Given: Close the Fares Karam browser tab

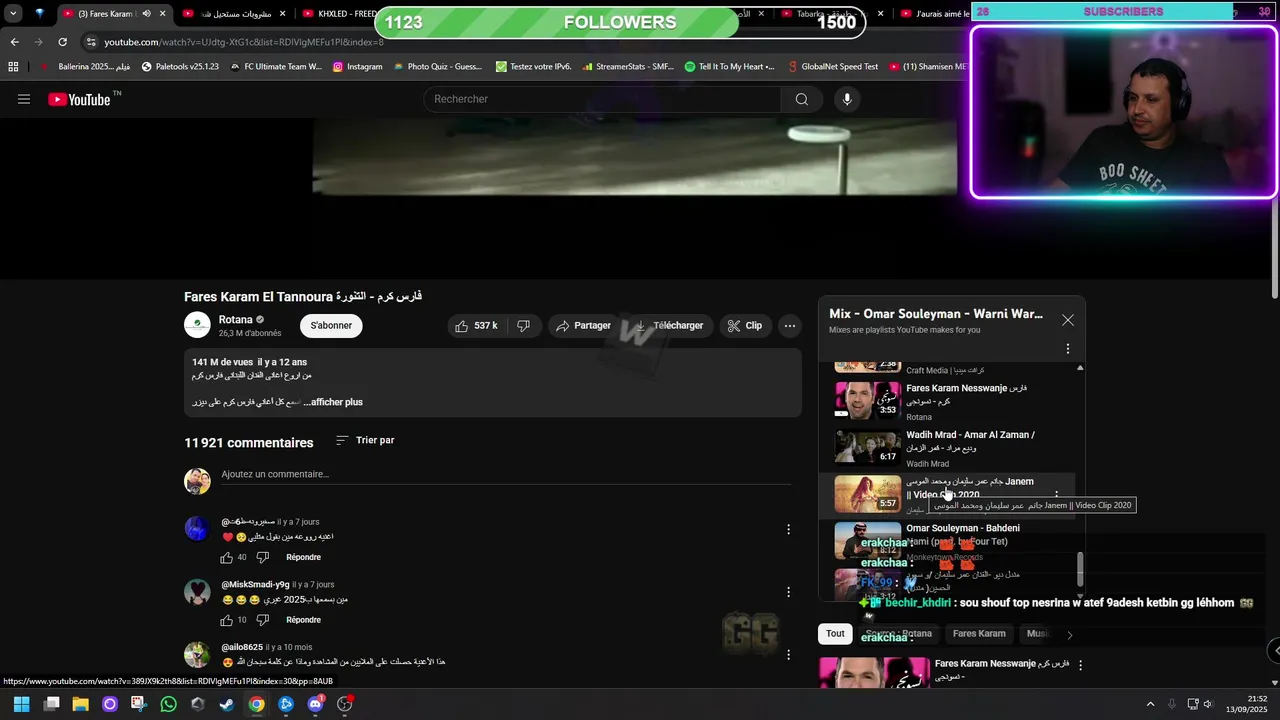Looking at the screenshot, I should coord(163,13).
